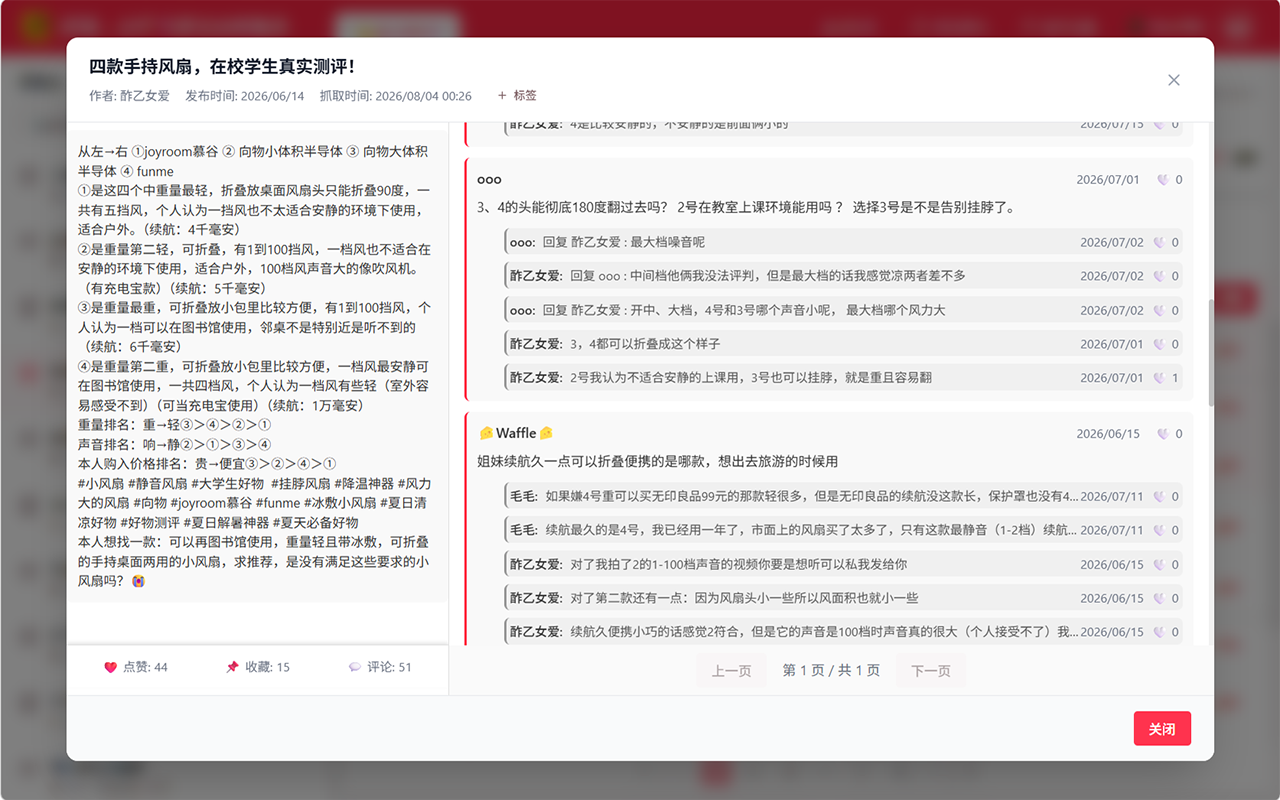Like the reply '开中、大档，4号和3号哪个声音小呢'
1280x800 pixels.
coord(1159,310)
